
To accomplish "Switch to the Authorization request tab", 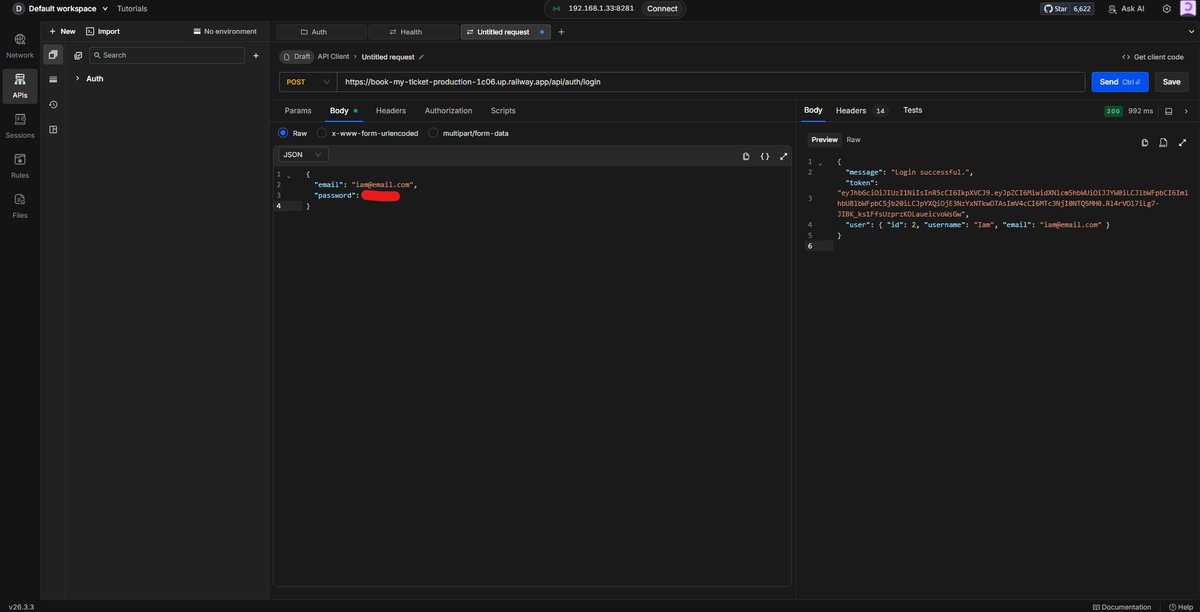I will 448,111.
